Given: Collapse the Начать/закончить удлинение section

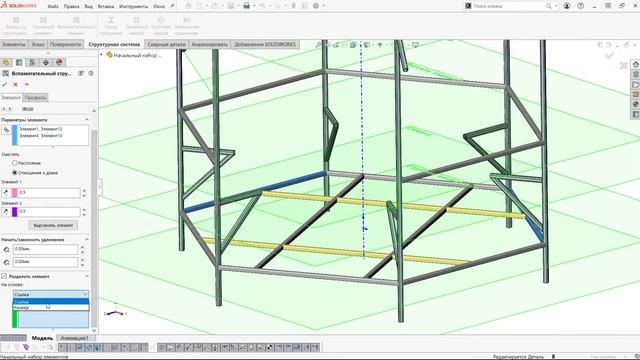Looking at the screenshot, I should [87, 240].
